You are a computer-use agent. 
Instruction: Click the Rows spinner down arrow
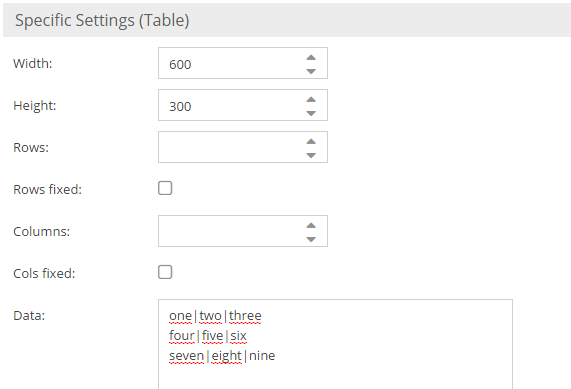(311, 156)
